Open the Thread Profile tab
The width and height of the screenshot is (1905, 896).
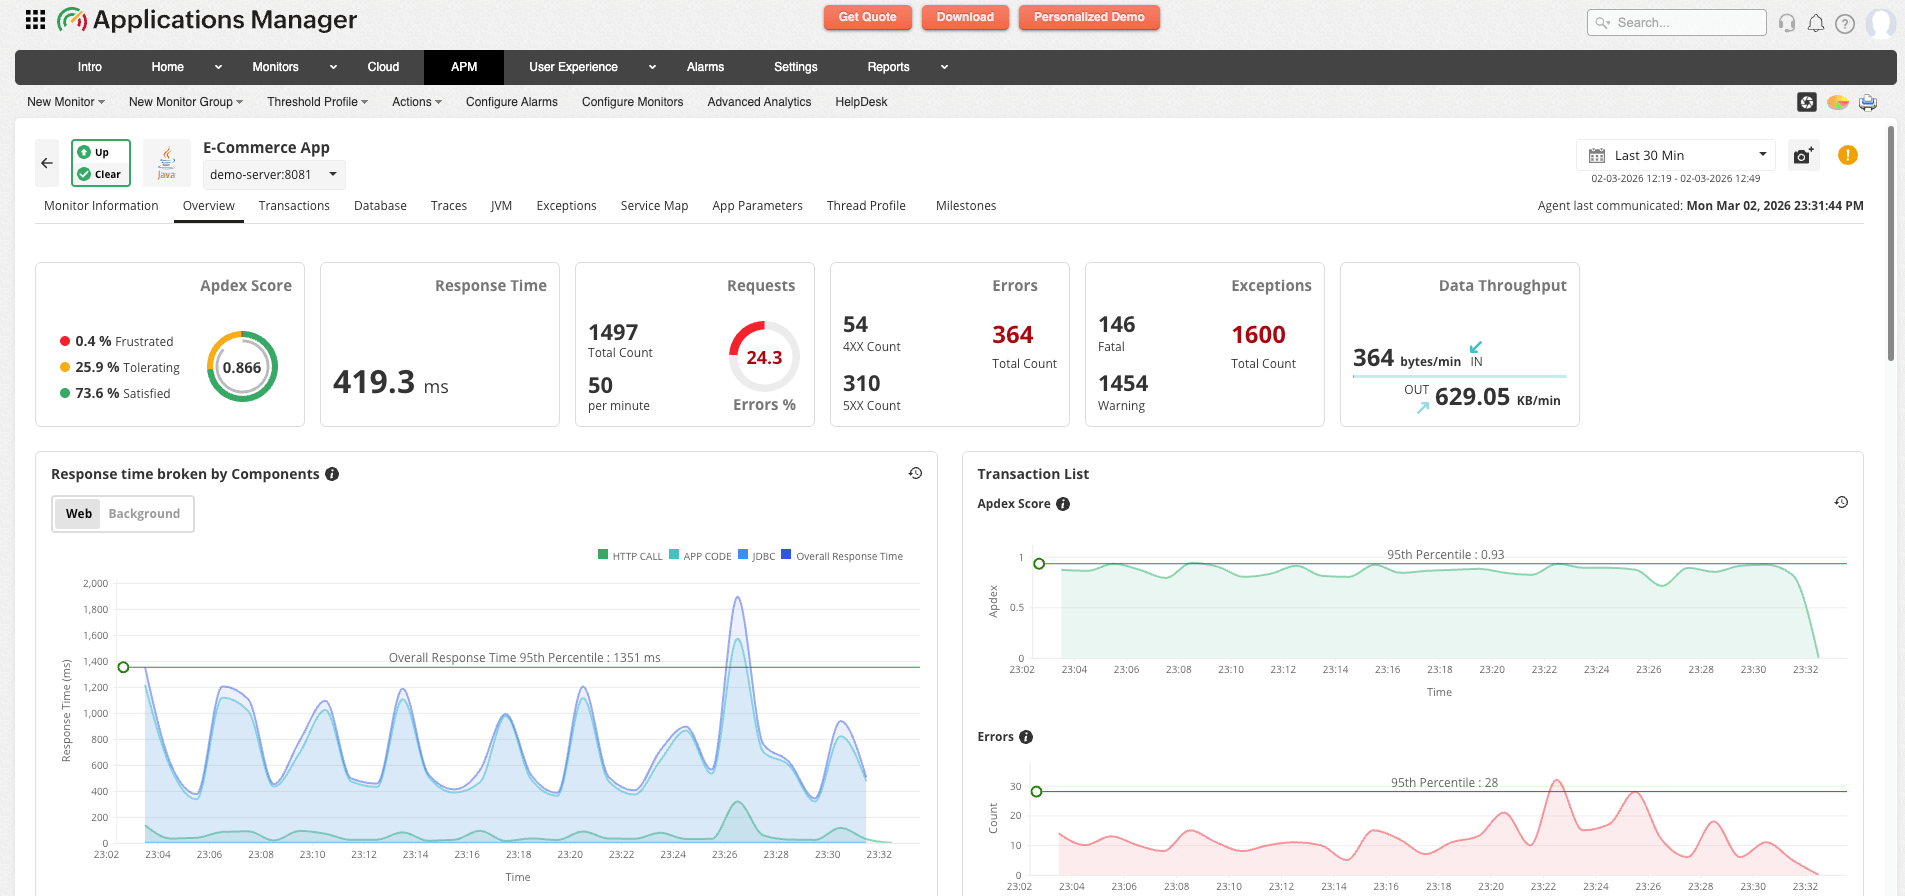tap(866, 206)
